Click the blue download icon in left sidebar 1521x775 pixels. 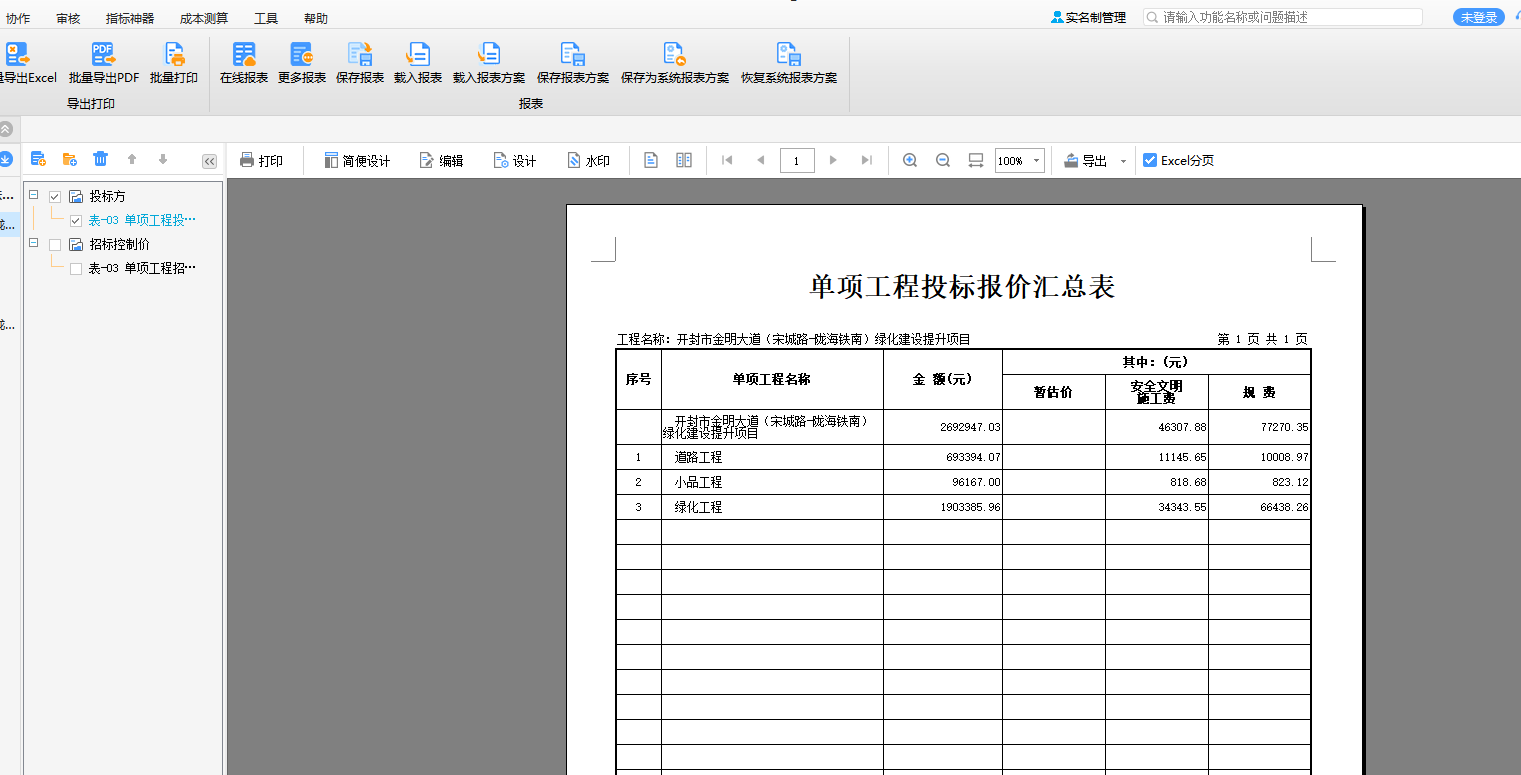pos(5,159)
